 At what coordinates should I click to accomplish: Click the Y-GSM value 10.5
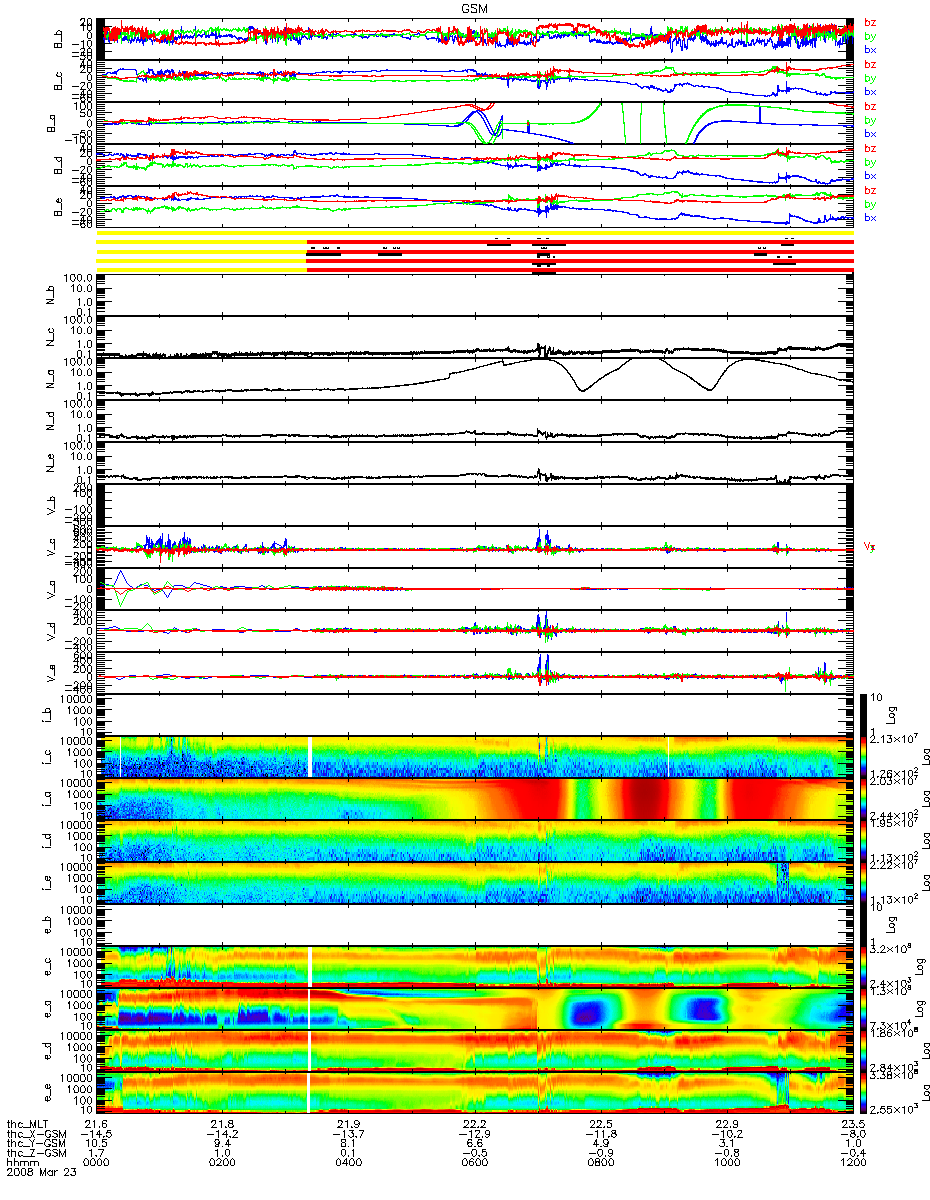[x=96, y=1146]
